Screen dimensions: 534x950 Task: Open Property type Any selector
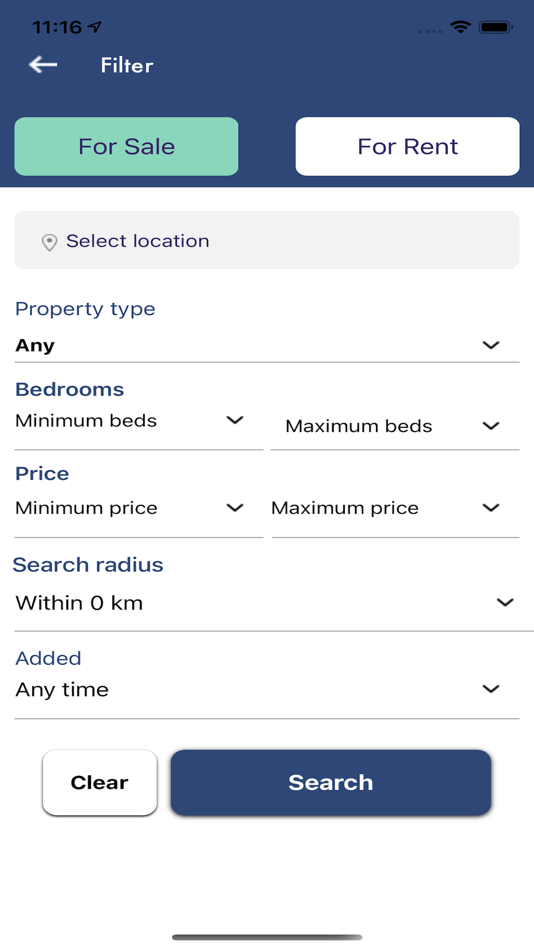267,346
